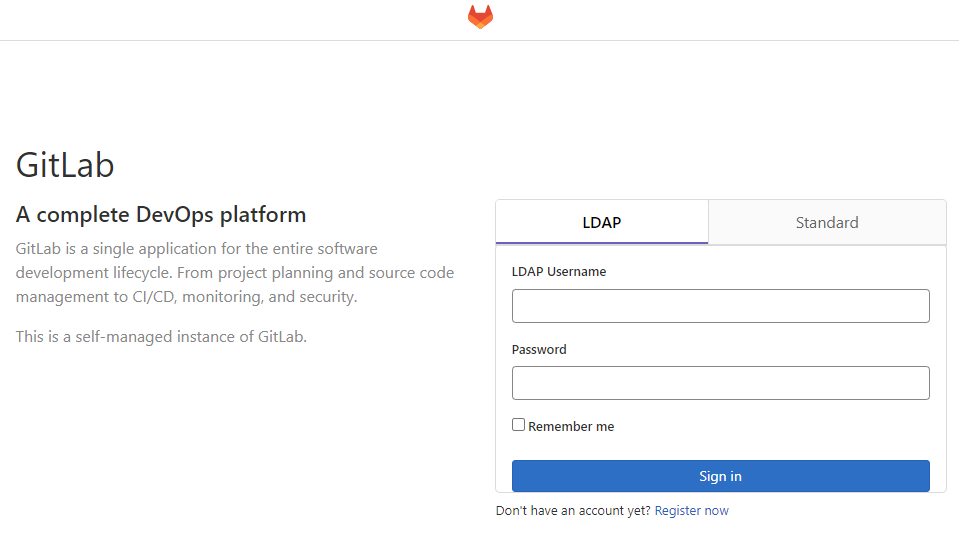Focus the Password input field
Image resolution: width=959 pixels, height=533 pixels.
point(720,383)
